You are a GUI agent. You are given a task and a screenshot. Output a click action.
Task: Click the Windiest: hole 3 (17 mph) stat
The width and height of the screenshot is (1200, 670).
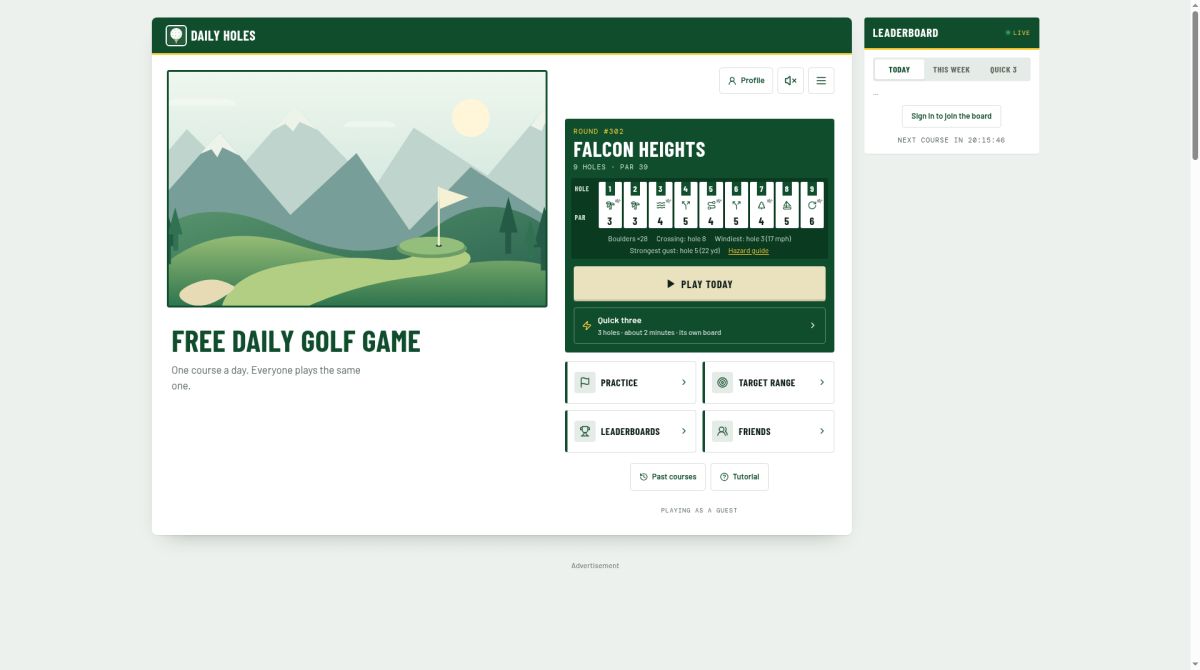coord(753,239)
